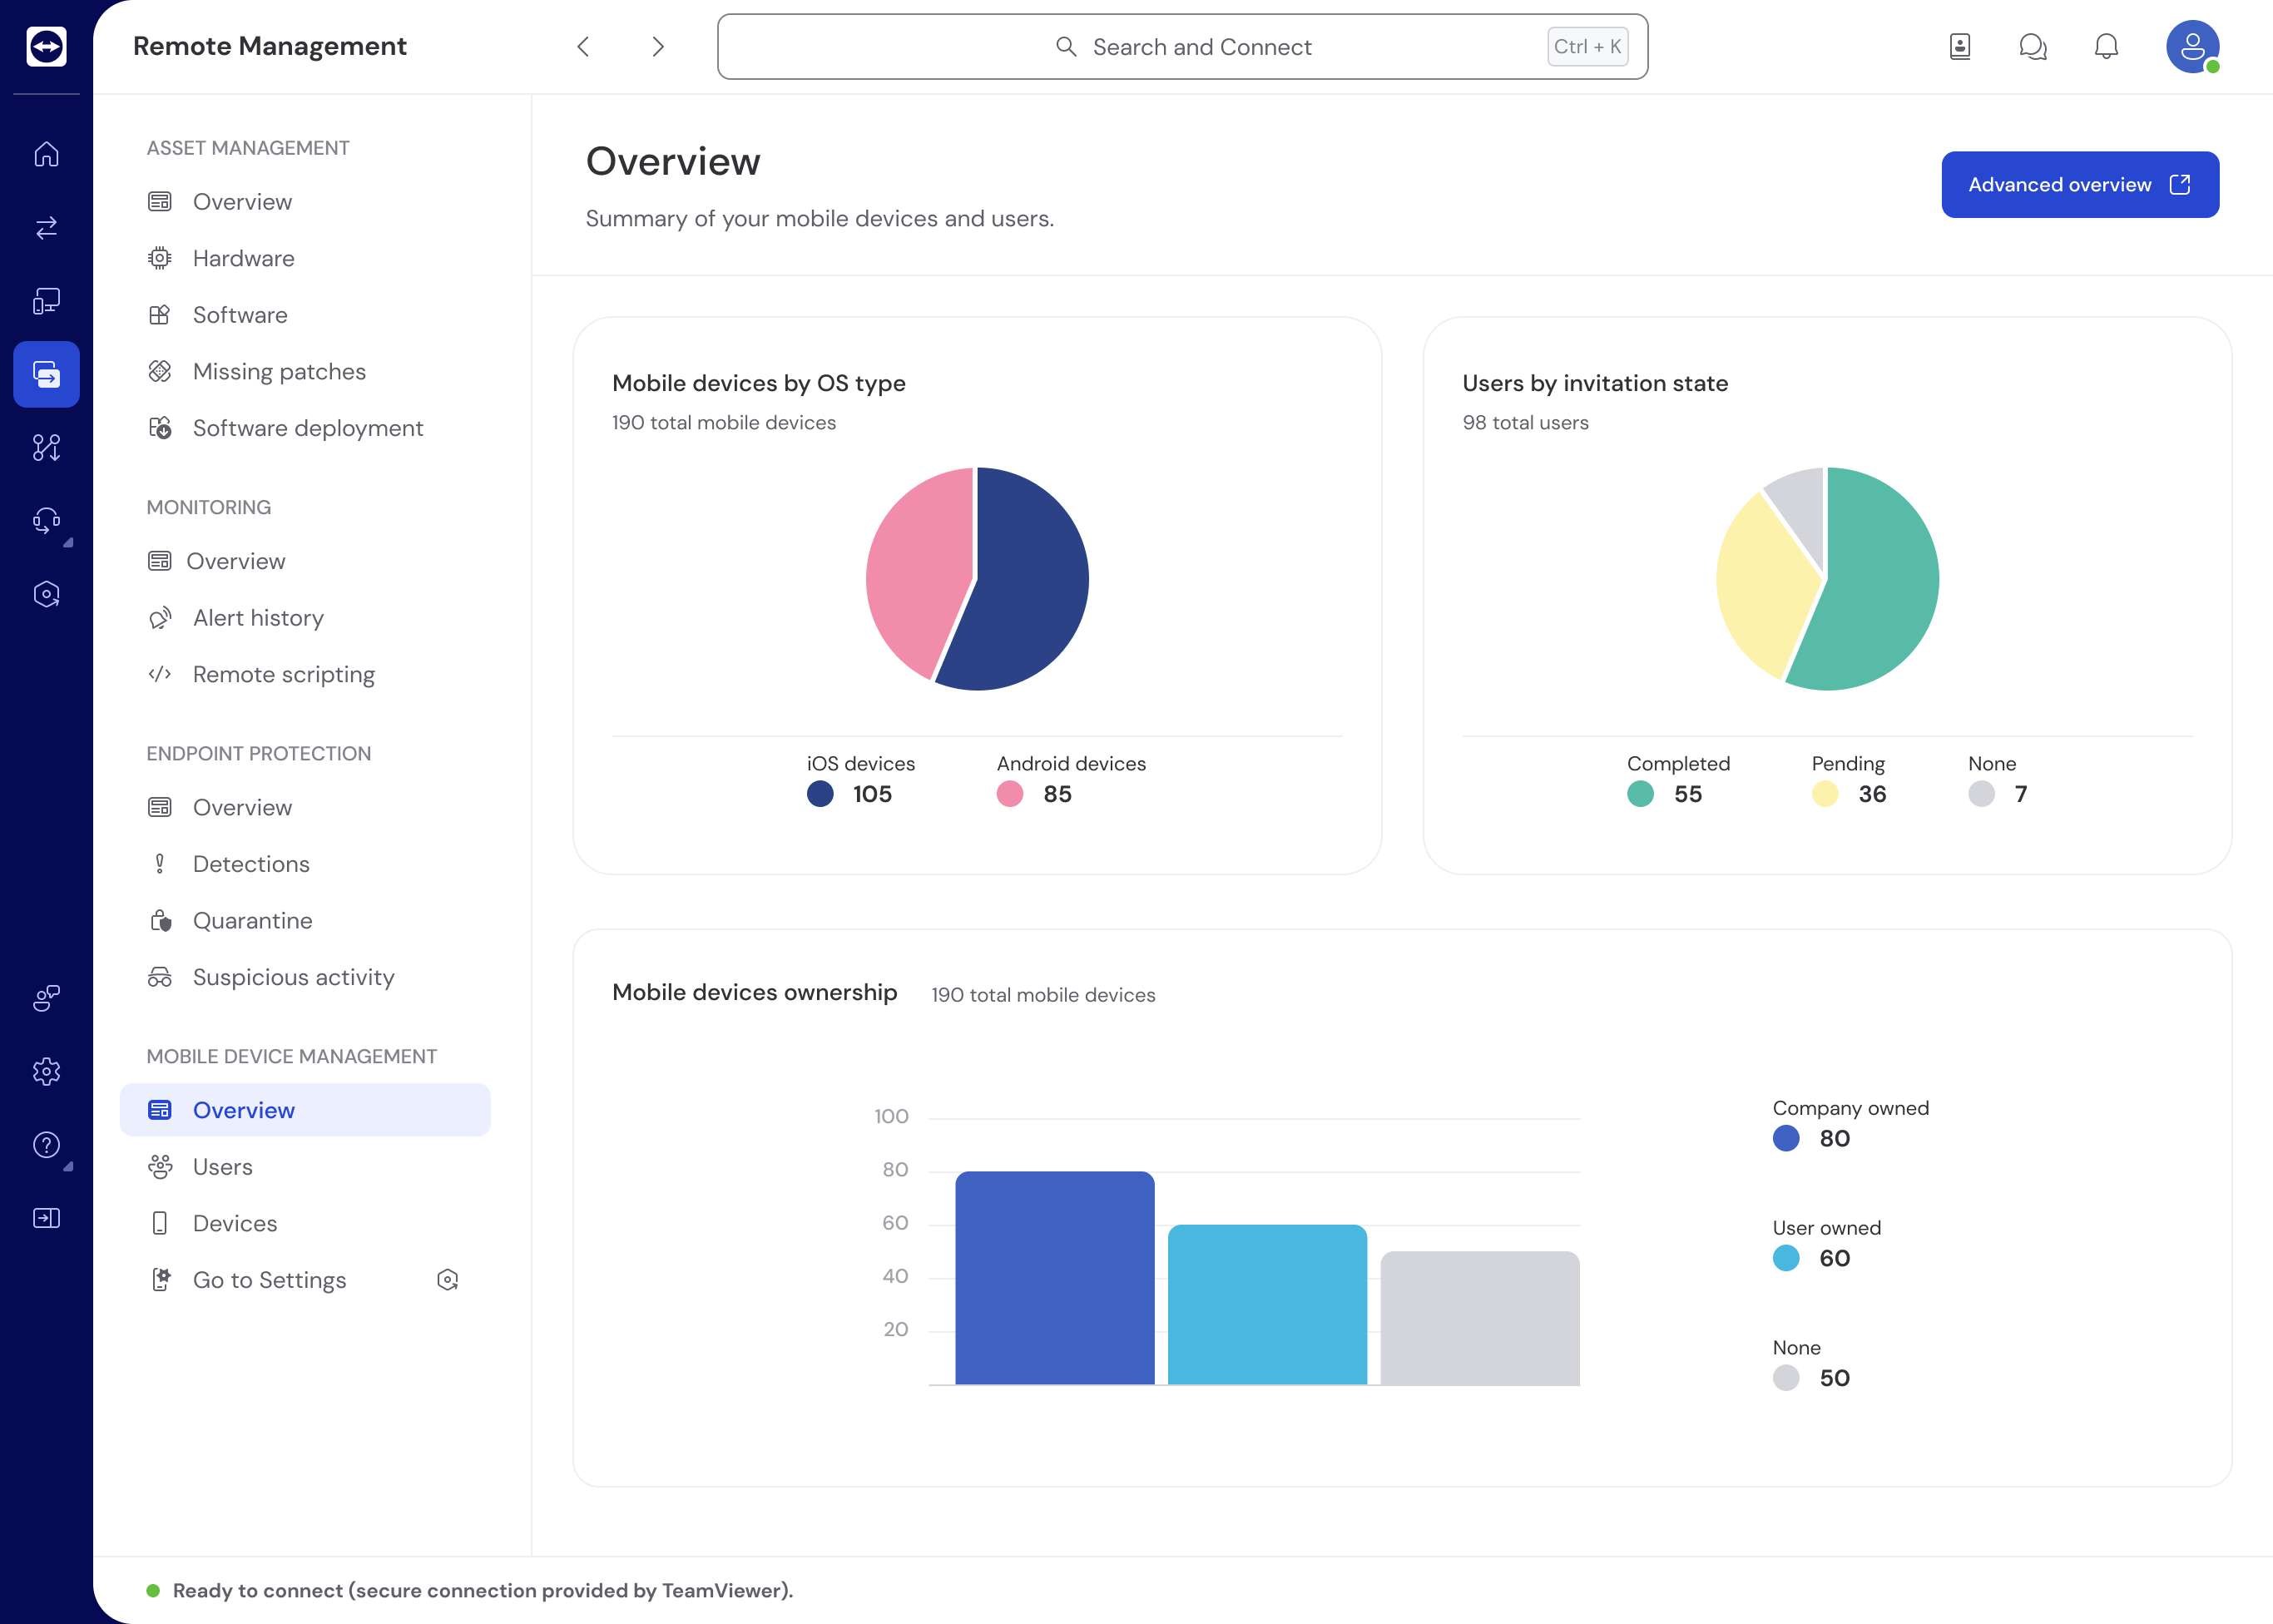Open the Home dashboard icon in sidebar

[46, 154]
